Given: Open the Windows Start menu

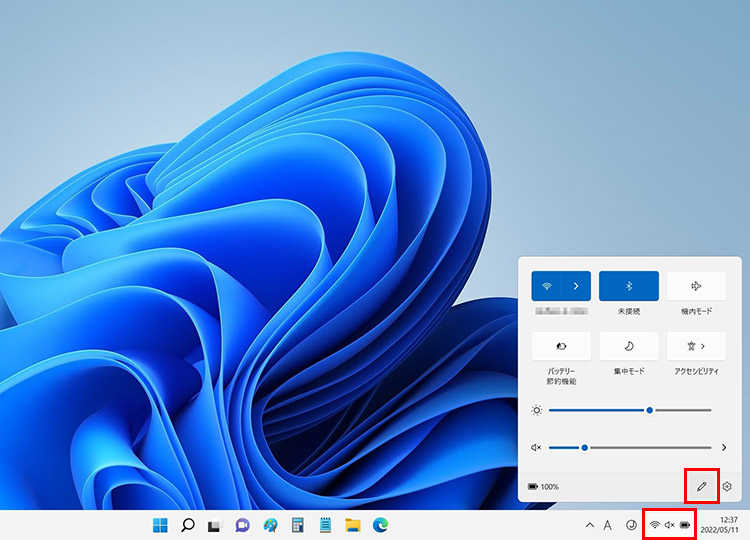Looking at the screenshot, I should 160,525.
